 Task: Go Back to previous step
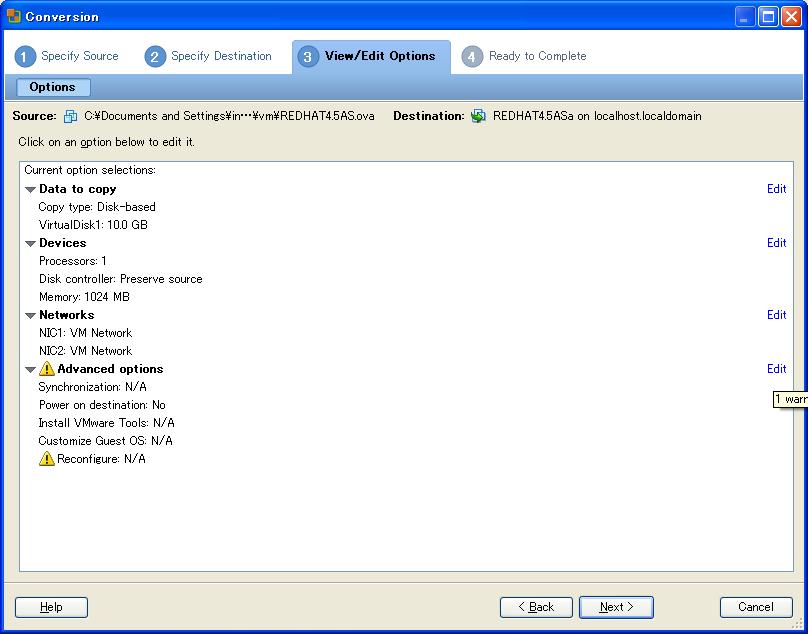coord(536,607)
